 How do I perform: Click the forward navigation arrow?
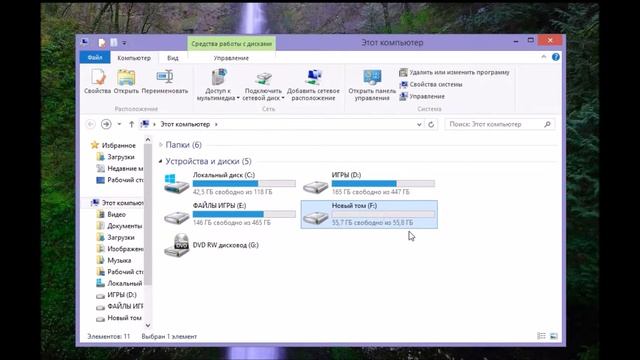point(106,124)
